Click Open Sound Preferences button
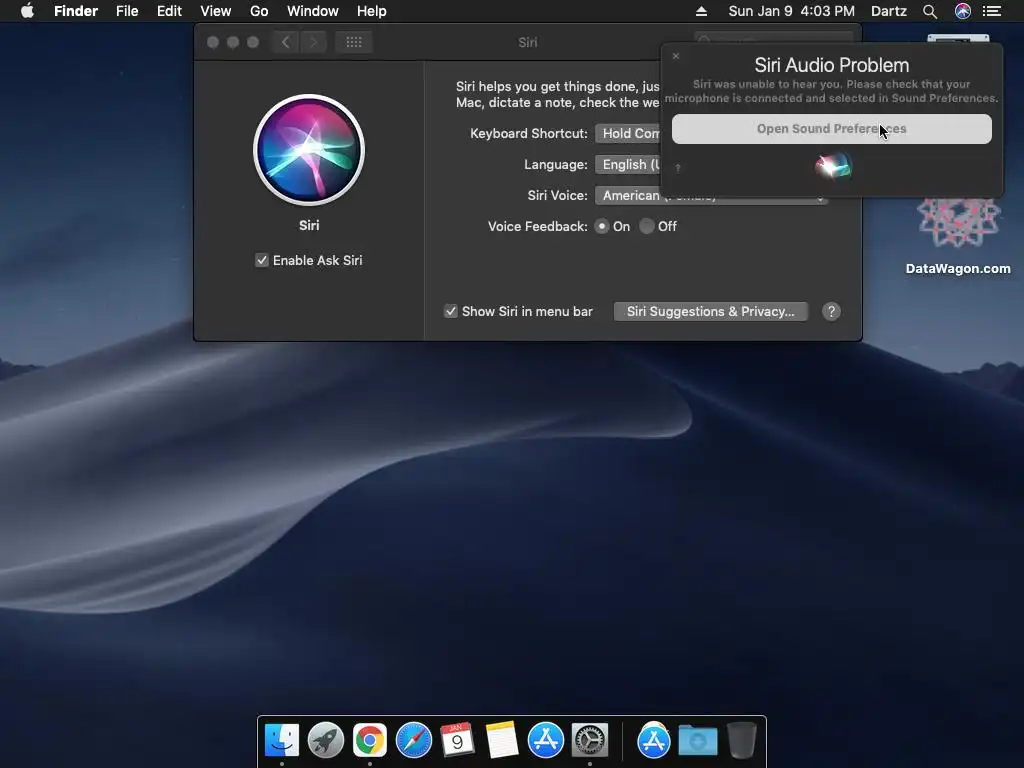Image resolution: width=1024 pixels, height=768 pixels. click(831, 129)
